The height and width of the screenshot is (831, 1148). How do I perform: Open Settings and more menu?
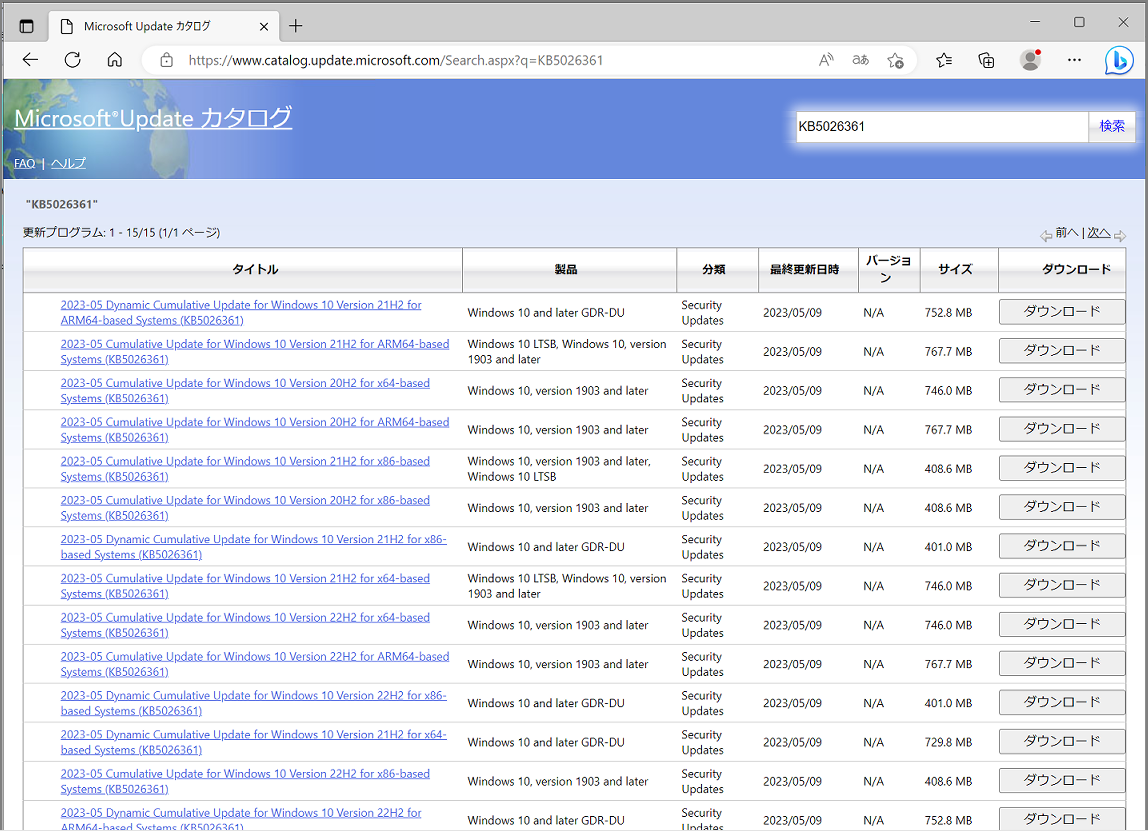(1074, 60)
